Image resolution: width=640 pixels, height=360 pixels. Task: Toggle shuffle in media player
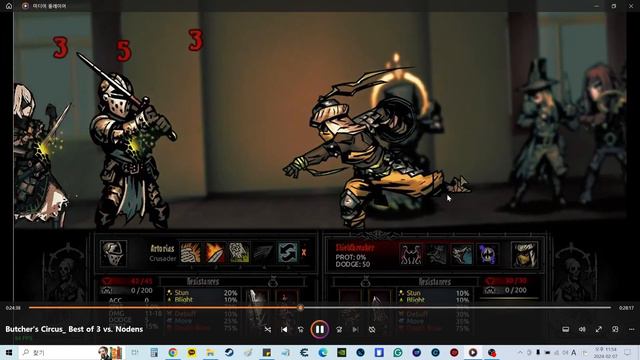click(268, 329)
